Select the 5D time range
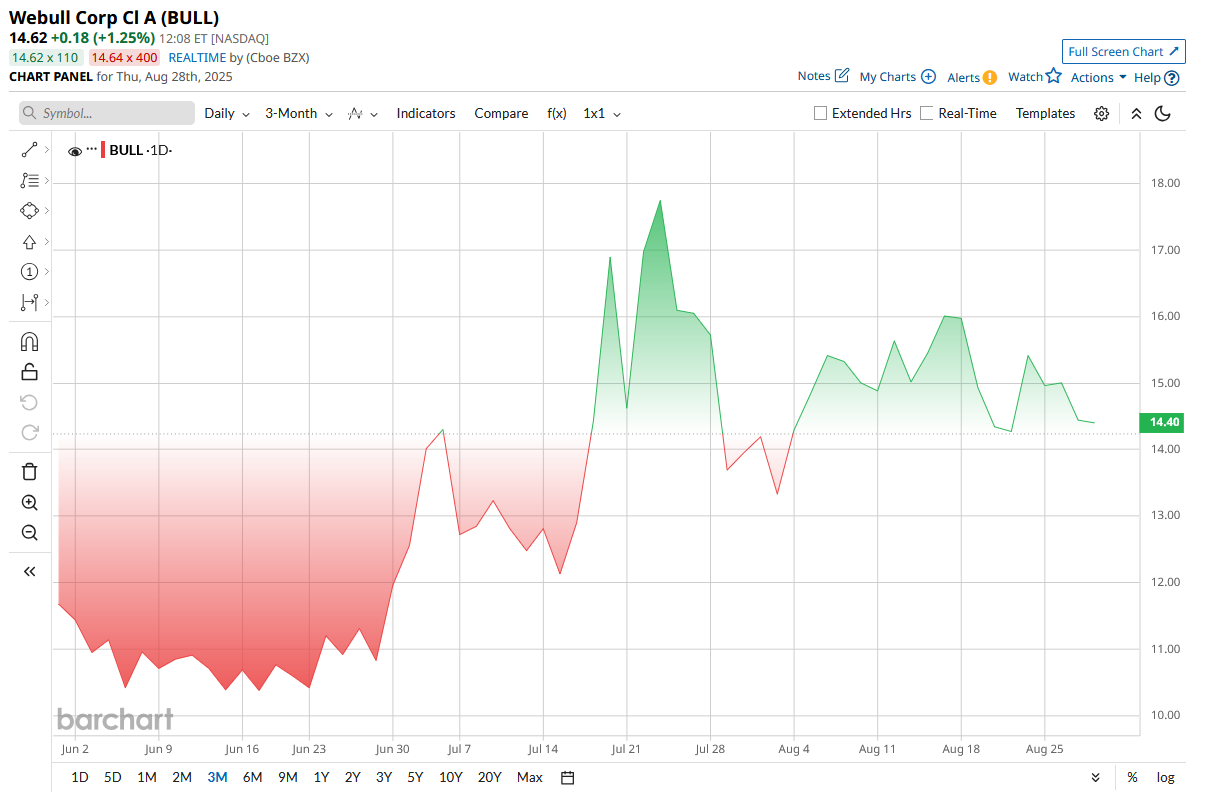Image resolution: width=1211 pixels, height=802 pixels. [113, 778]
